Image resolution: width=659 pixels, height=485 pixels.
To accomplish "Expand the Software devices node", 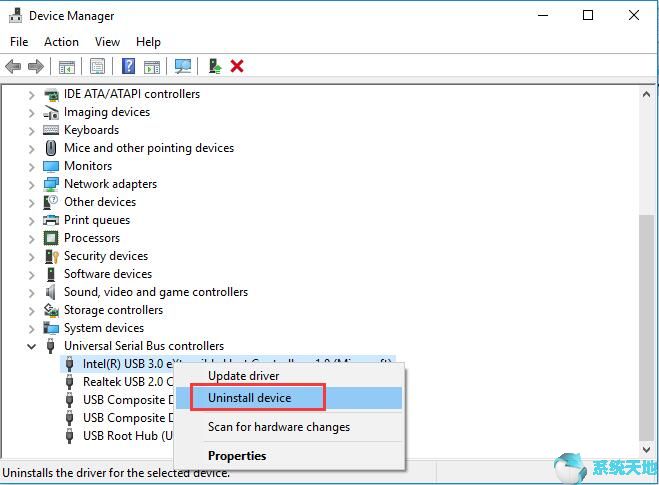I will click(31, 275).
